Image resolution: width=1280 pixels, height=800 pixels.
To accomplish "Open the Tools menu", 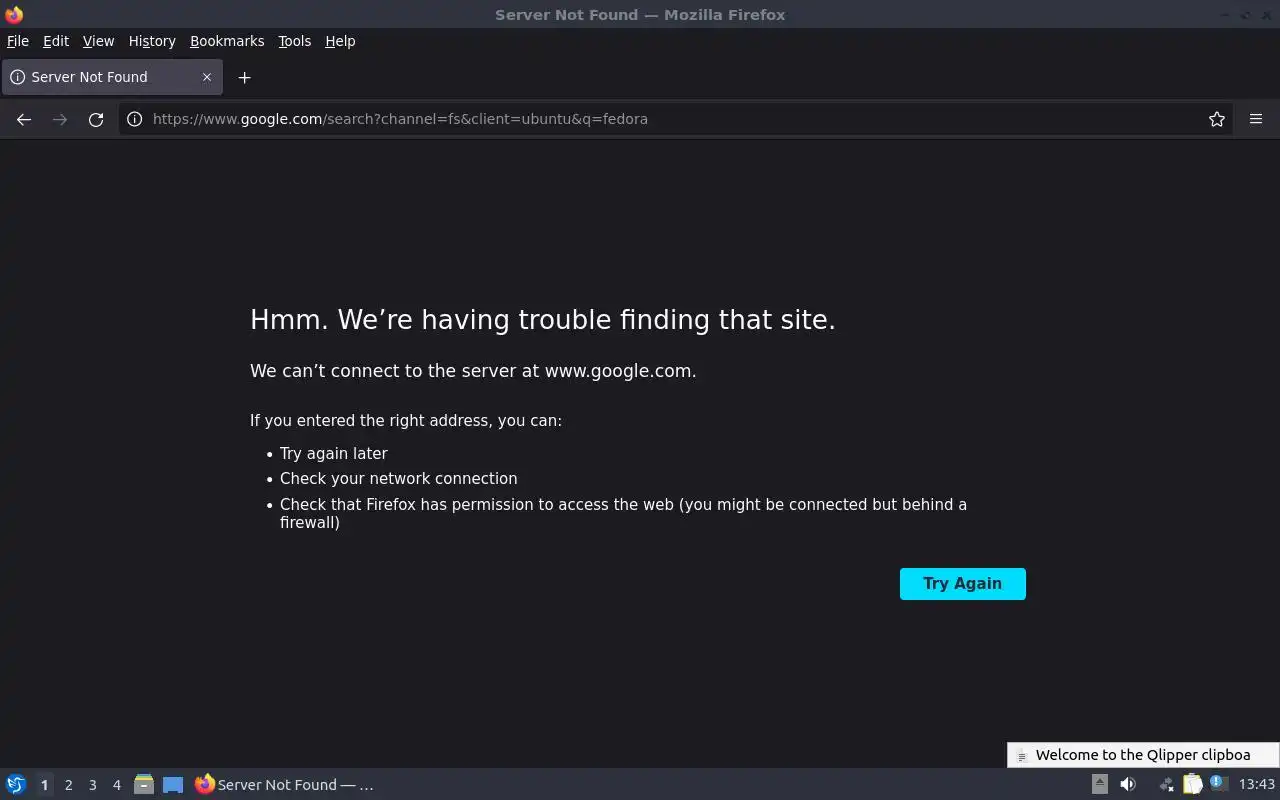I will tap(295, 41).
